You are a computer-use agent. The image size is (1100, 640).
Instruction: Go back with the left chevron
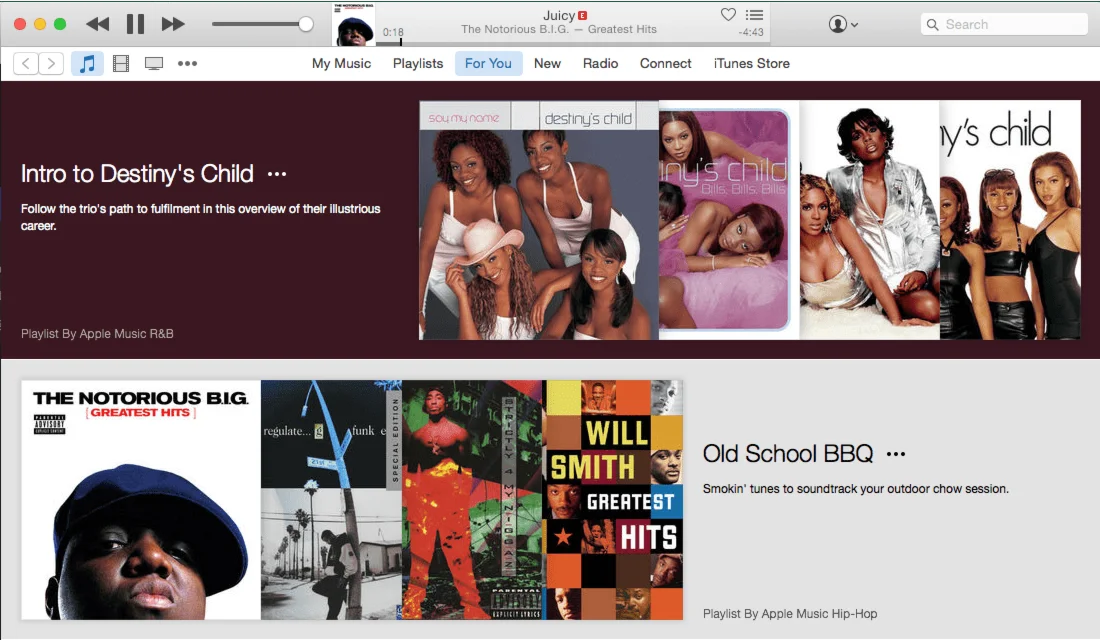26,63
